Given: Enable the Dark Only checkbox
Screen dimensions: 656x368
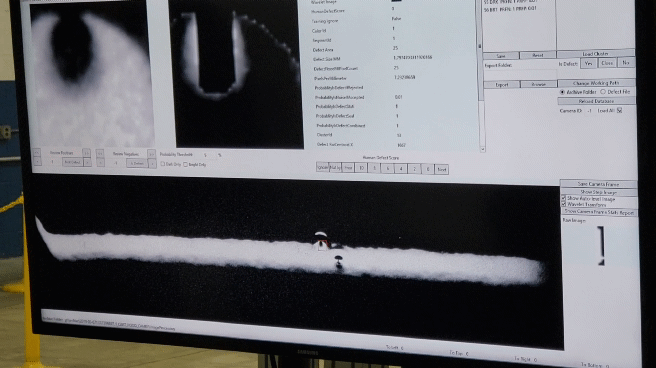Looking at the screenshot, I should 163,164.
